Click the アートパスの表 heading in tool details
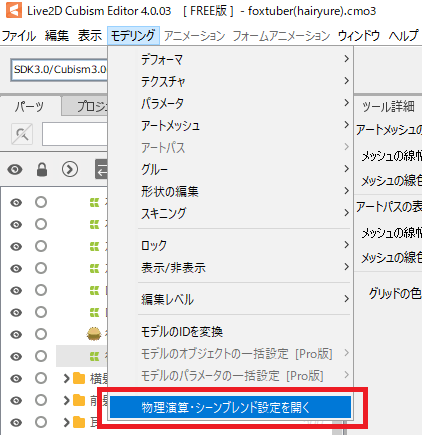Screen dimensions: 424x436 [x=389, y=207]
